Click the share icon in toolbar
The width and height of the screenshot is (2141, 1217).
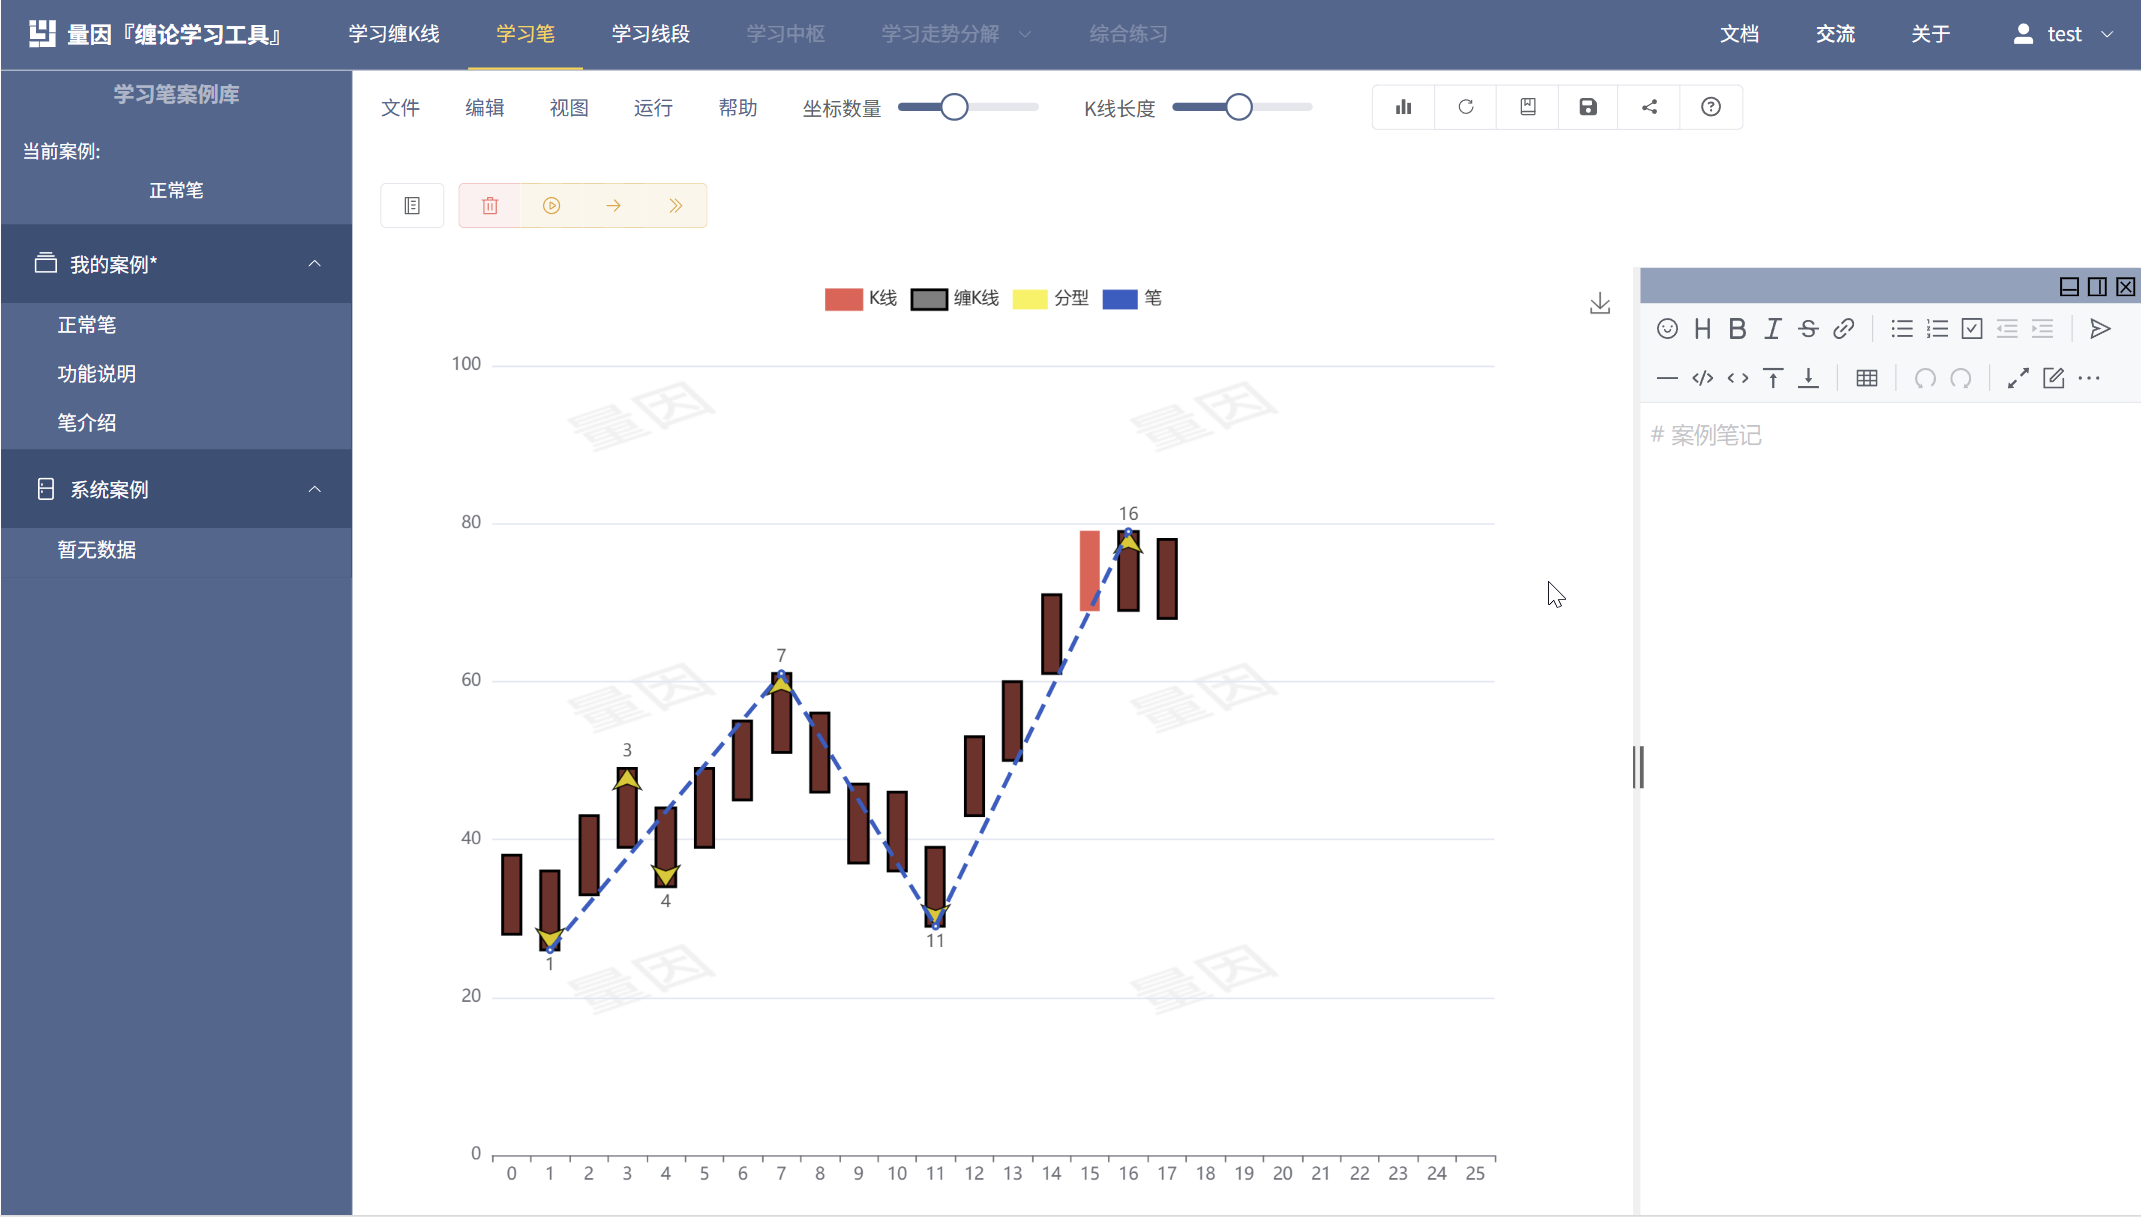[x=1650, y=107]
